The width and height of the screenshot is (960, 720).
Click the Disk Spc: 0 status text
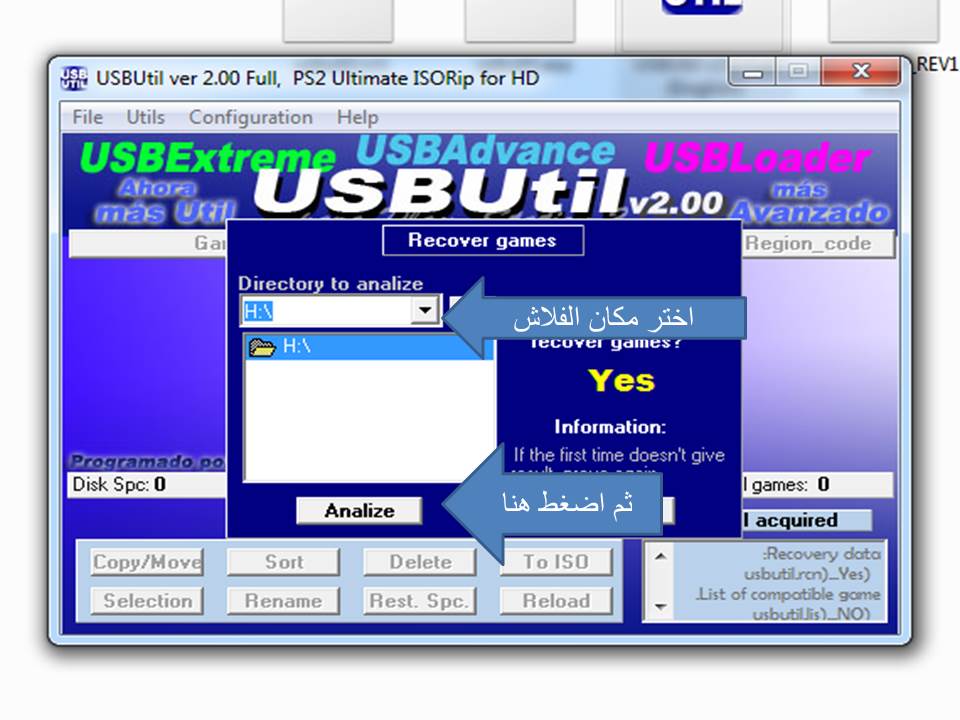click(119, 484)
